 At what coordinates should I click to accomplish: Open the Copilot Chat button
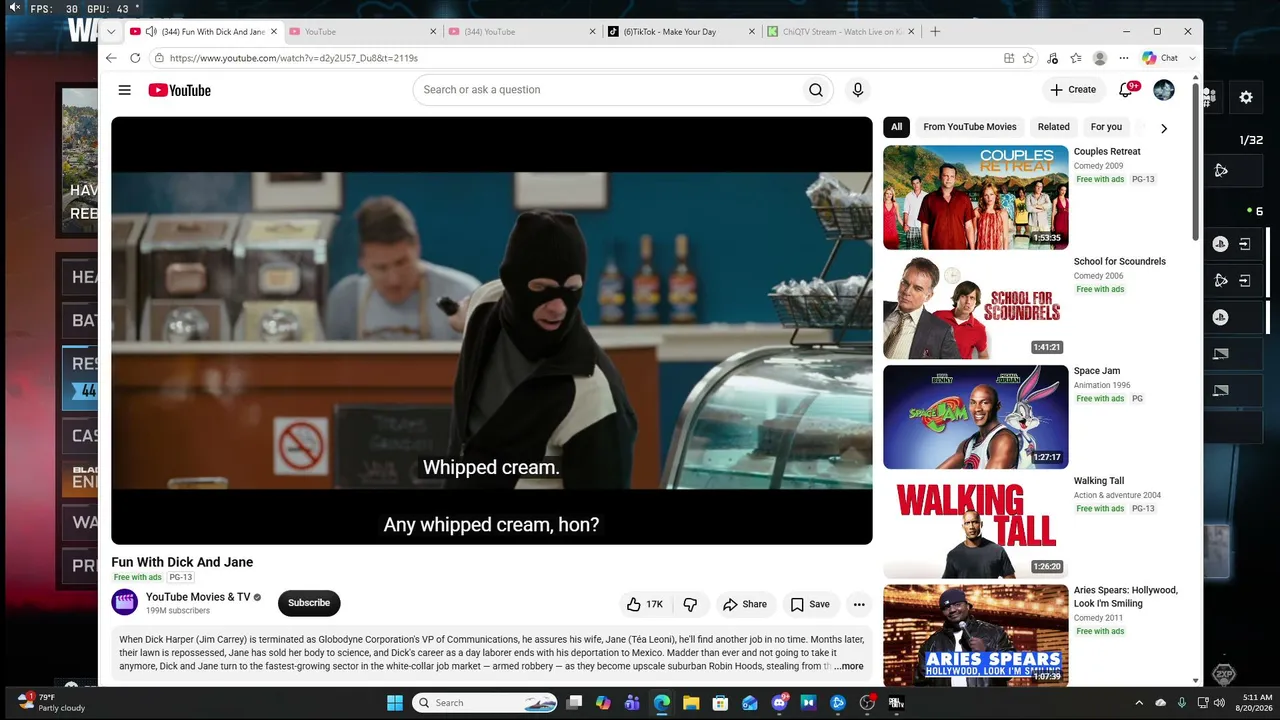[1160, 58]
